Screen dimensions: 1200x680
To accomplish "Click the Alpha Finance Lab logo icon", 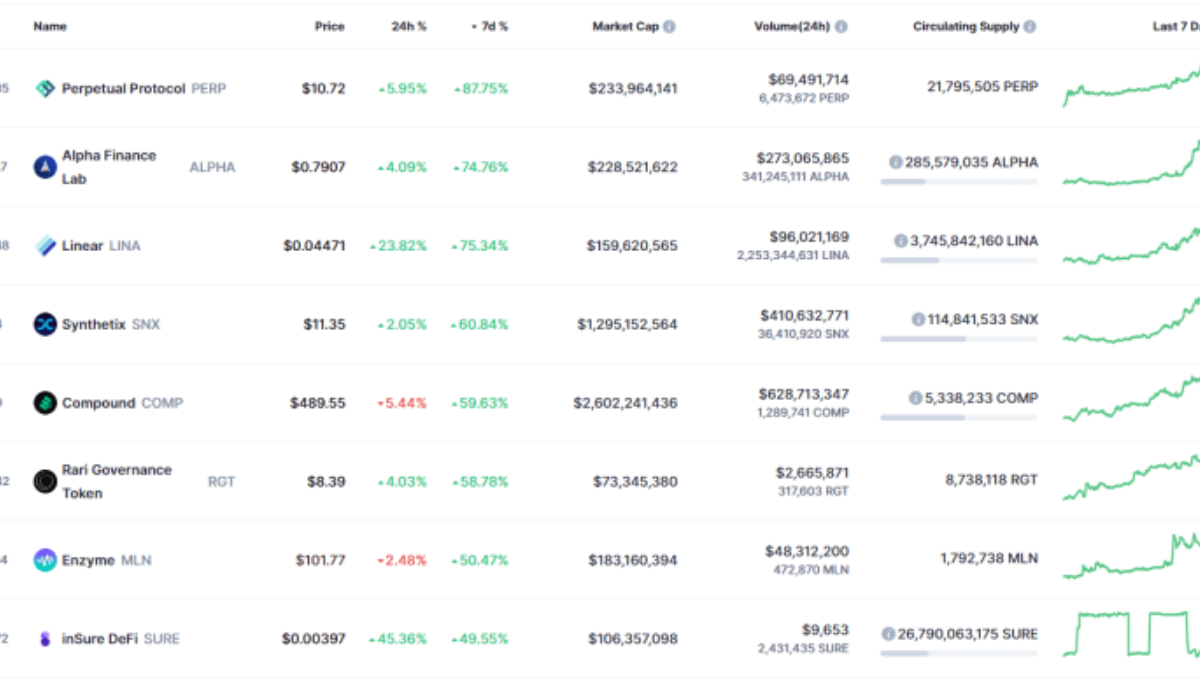I will pyautogui.click(x=45, y=167).
